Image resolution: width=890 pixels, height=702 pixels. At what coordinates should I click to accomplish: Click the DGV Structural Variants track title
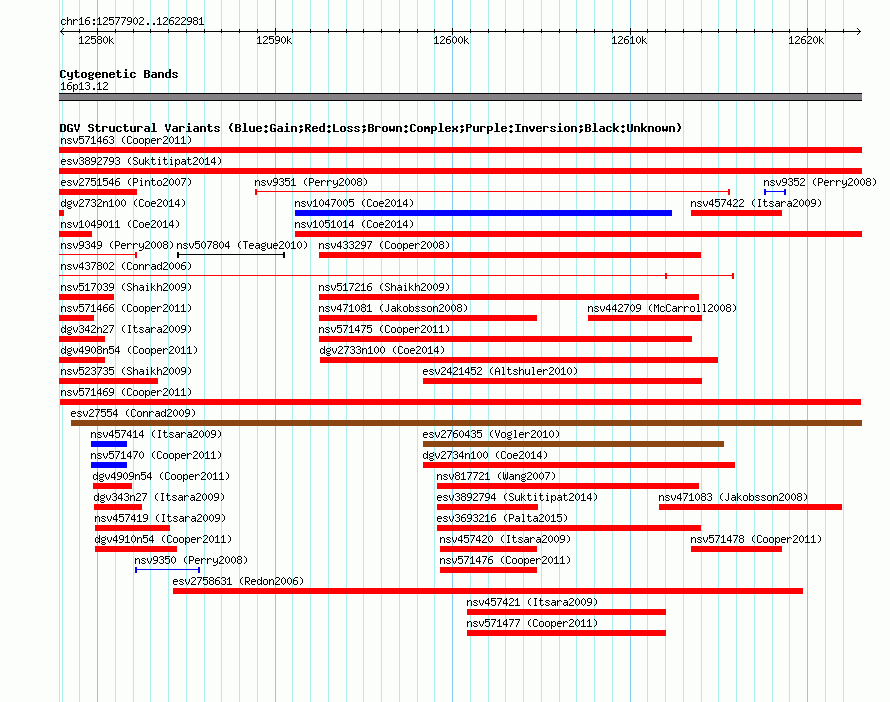[x=371, y=128]
